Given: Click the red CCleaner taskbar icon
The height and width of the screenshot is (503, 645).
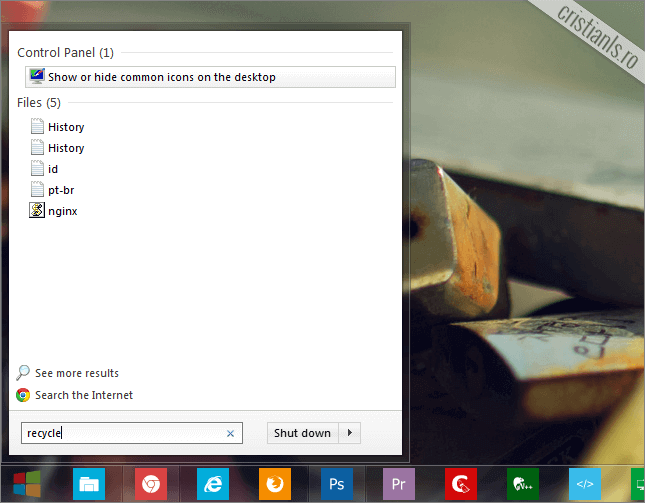Looking at the screenshot, I should click(460, 484).
